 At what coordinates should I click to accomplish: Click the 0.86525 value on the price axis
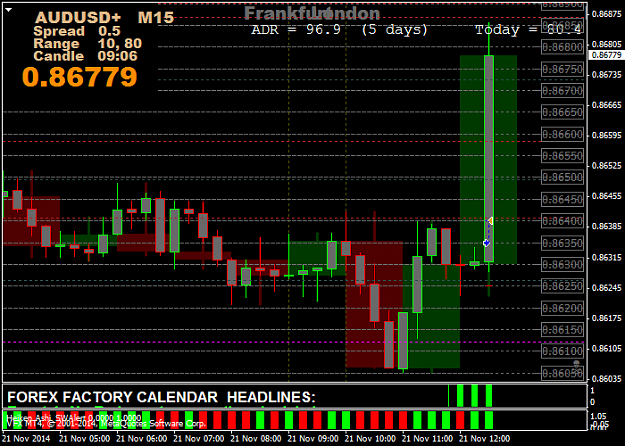coord(607,165)
